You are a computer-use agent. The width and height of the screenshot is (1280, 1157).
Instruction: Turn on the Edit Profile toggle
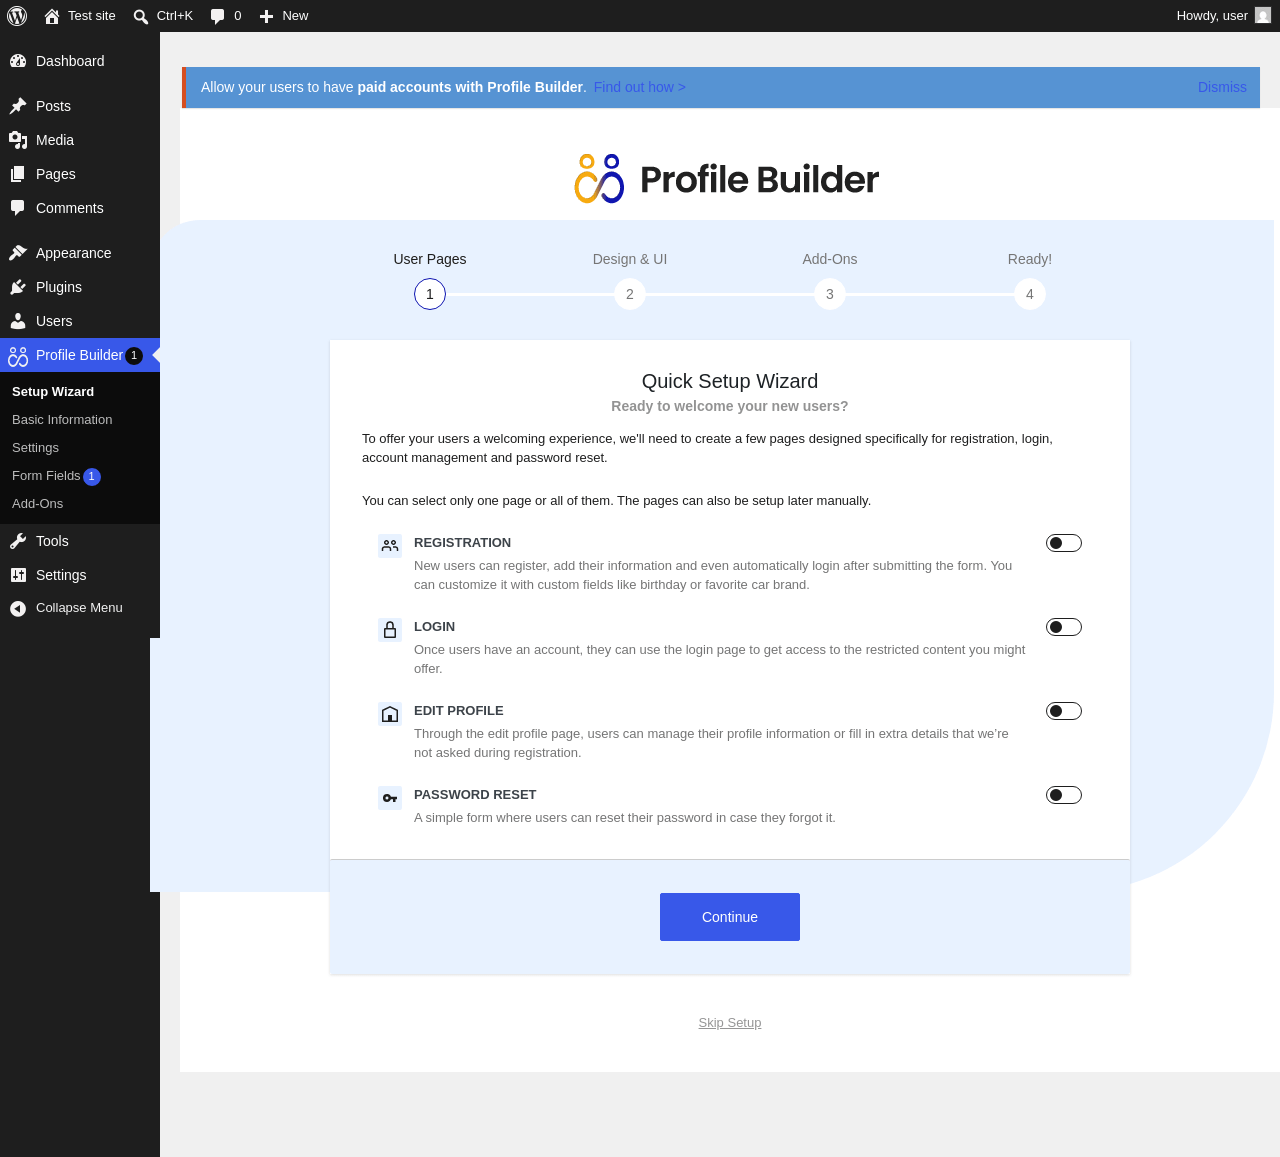click(1064, 711)
